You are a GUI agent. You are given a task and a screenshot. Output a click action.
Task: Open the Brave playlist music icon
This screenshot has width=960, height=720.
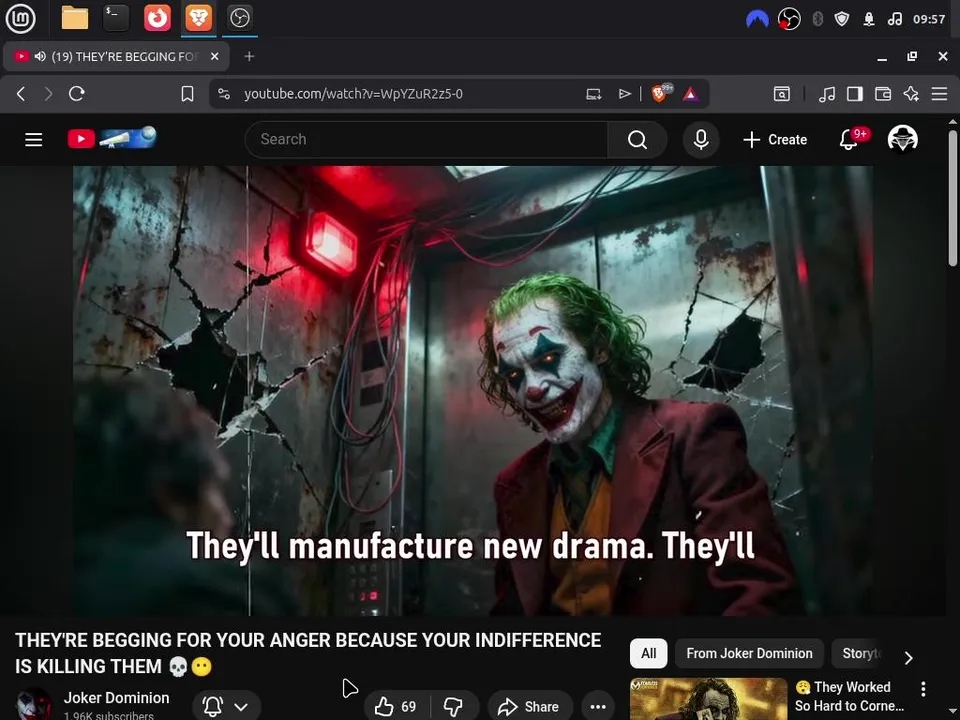tap(827, 94)
